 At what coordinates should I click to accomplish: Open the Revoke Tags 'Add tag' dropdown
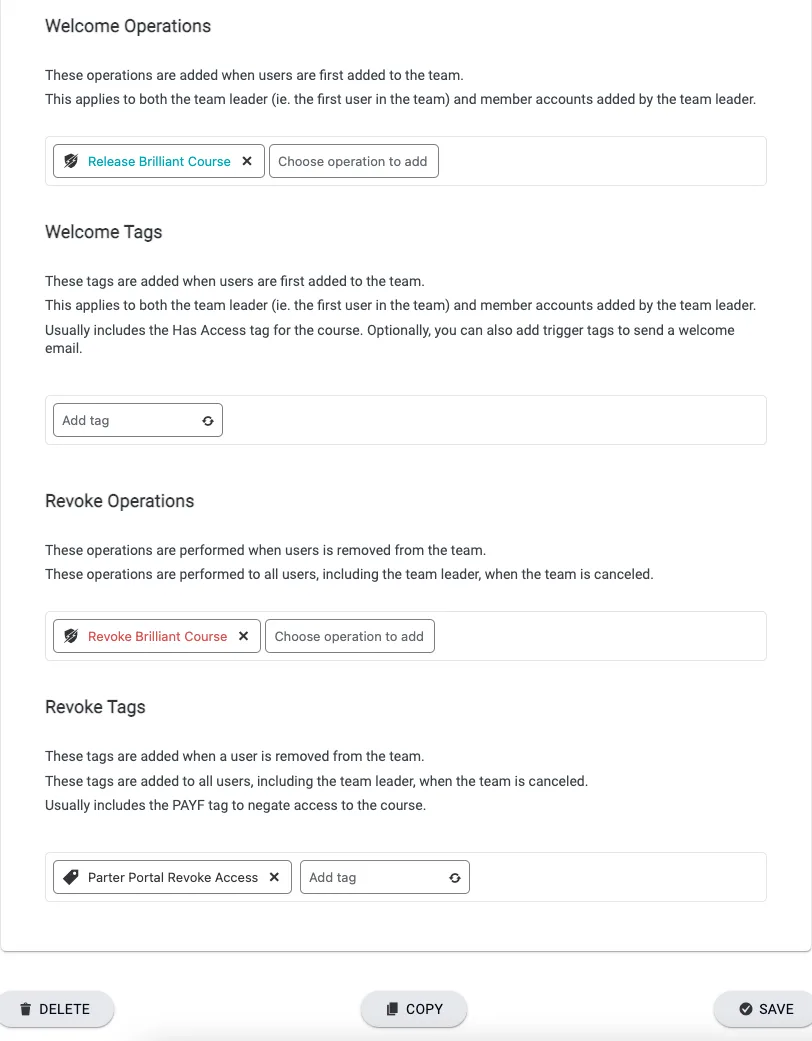pos(372,877)
